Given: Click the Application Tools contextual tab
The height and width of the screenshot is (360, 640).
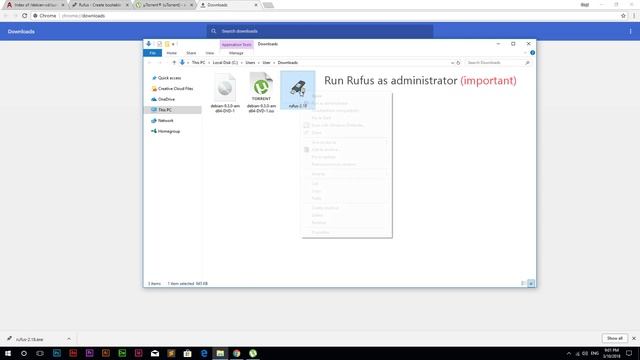Looking at the screenshot, I should coord(236,44).
